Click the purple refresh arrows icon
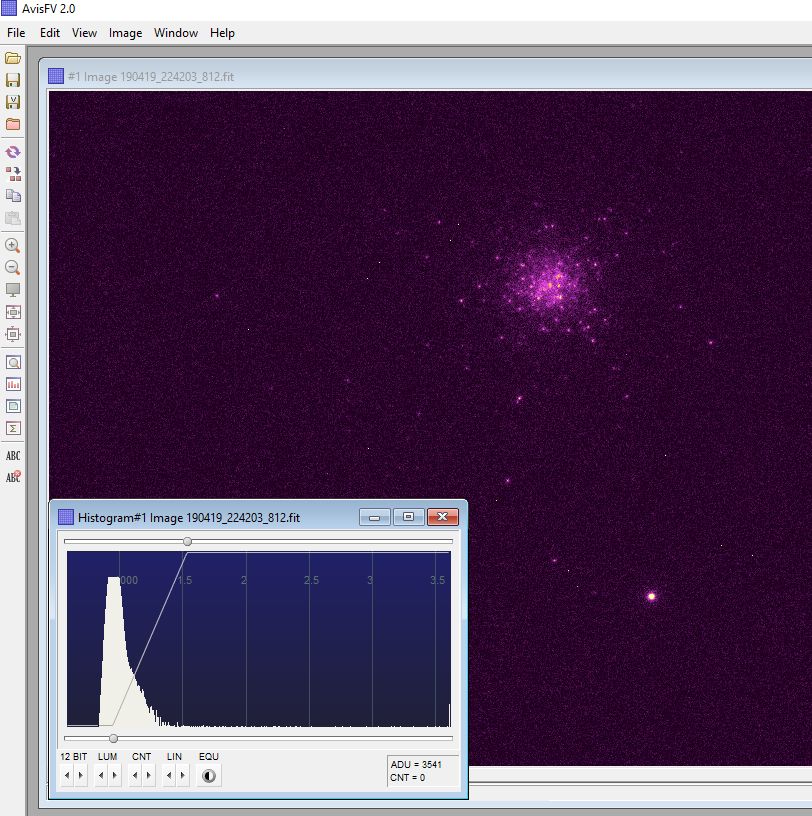The height and width of the screenshot is (816, 812). click(x=13, y=152)
